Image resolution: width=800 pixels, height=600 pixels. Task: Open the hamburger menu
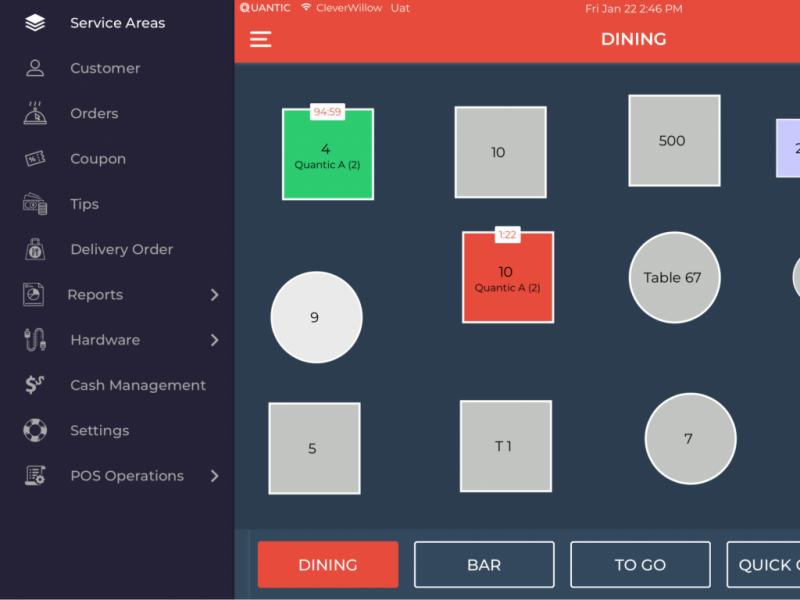click(x=260, y=40)
